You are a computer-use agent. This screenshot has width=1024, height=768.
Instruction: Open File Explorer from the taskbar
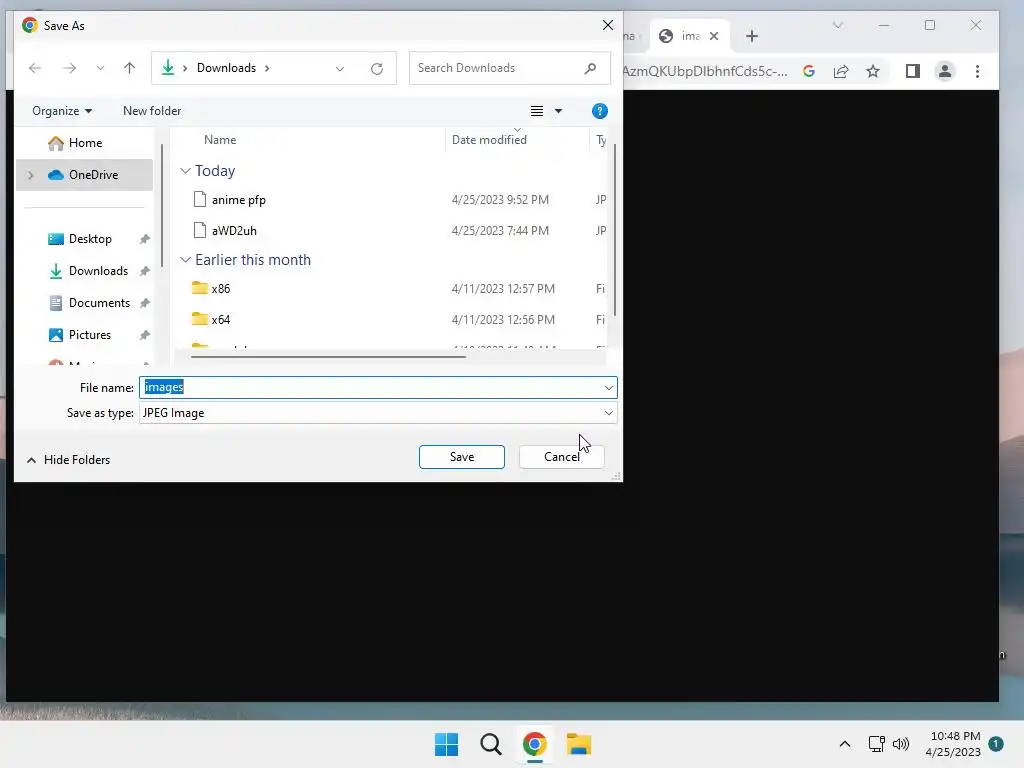pos(579,744)
